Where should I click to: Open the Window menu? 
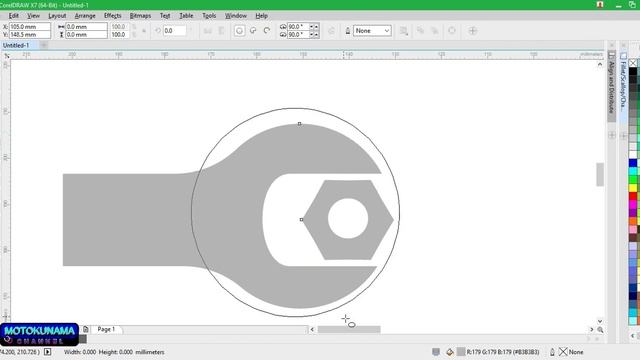[x=236, y=16]
